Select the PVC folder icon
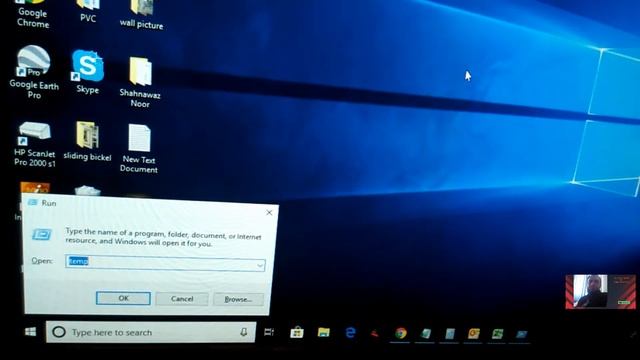 coord(88,11)
